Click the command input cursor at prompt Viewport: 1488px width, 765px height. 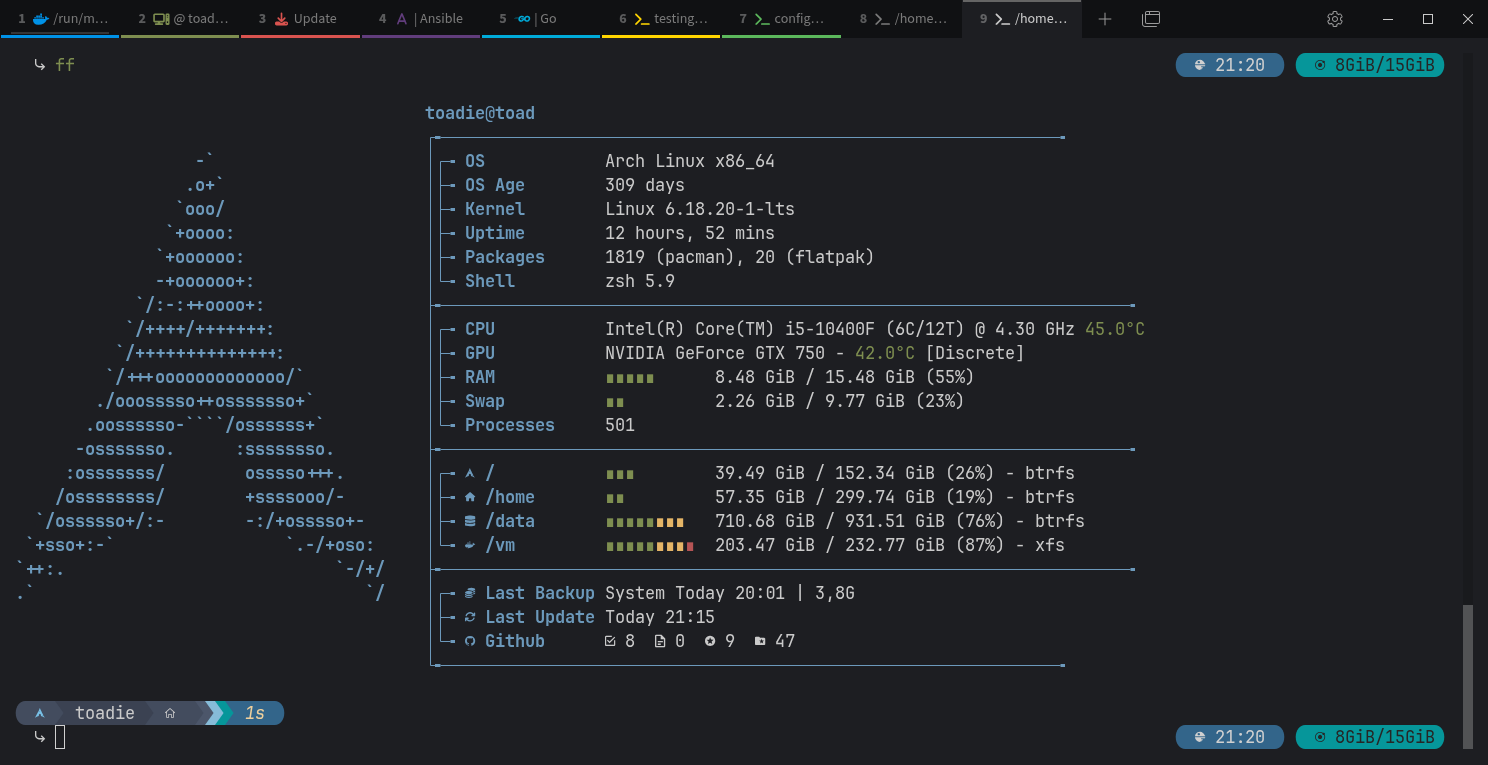(60, 737)
